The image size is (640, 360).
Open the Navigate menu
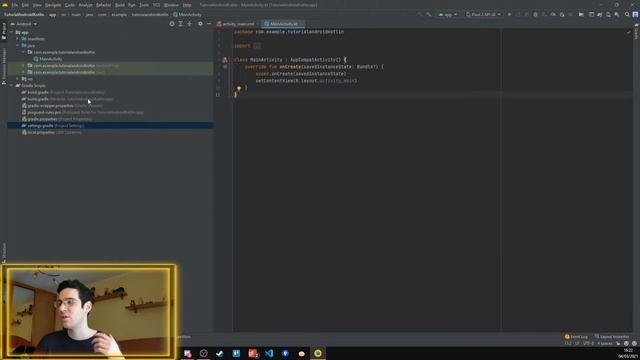tap(53, 5)
